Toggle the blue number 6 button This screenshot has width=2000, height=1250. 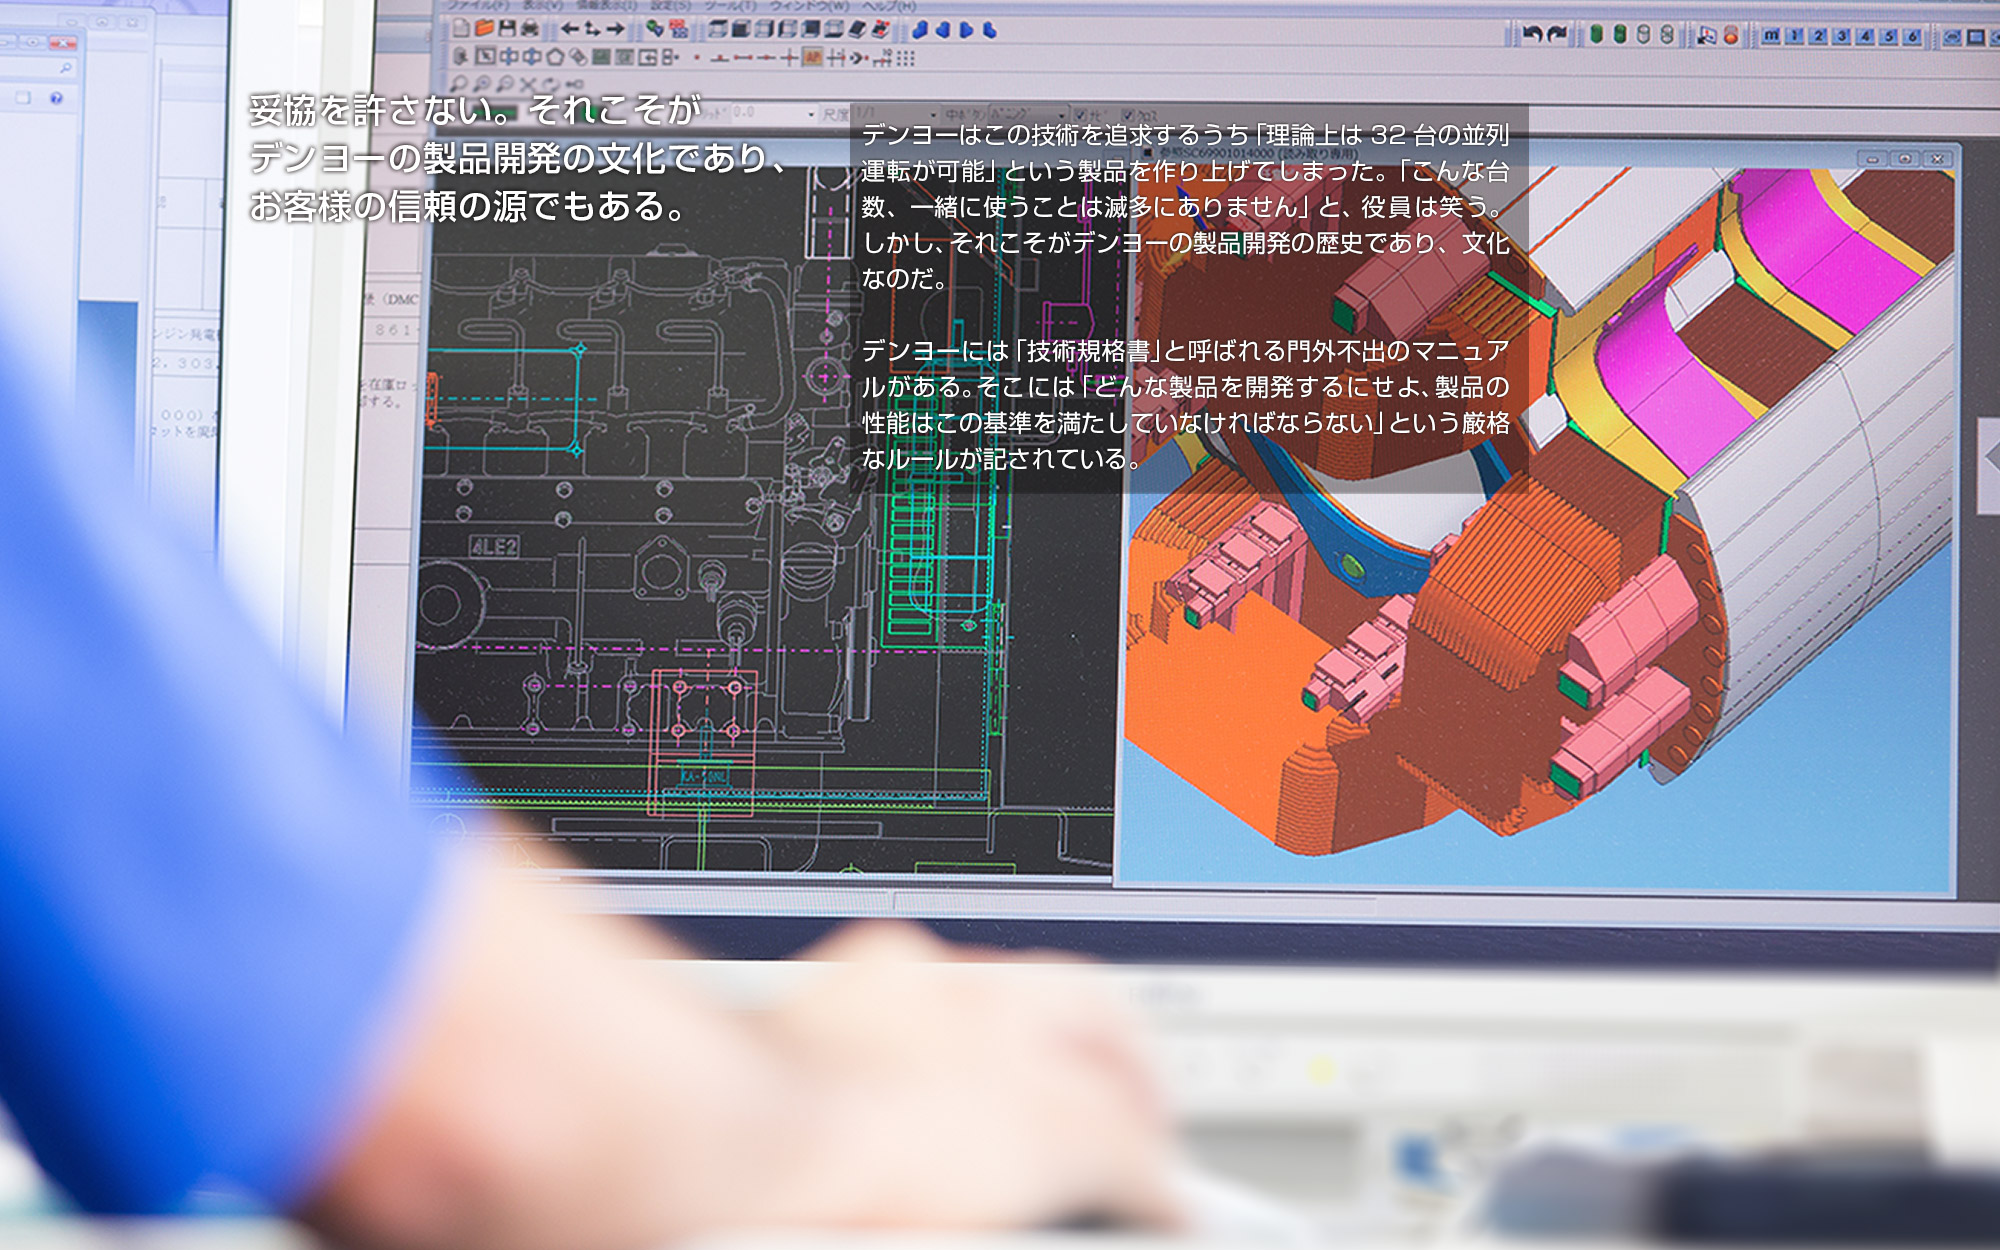1912,35
